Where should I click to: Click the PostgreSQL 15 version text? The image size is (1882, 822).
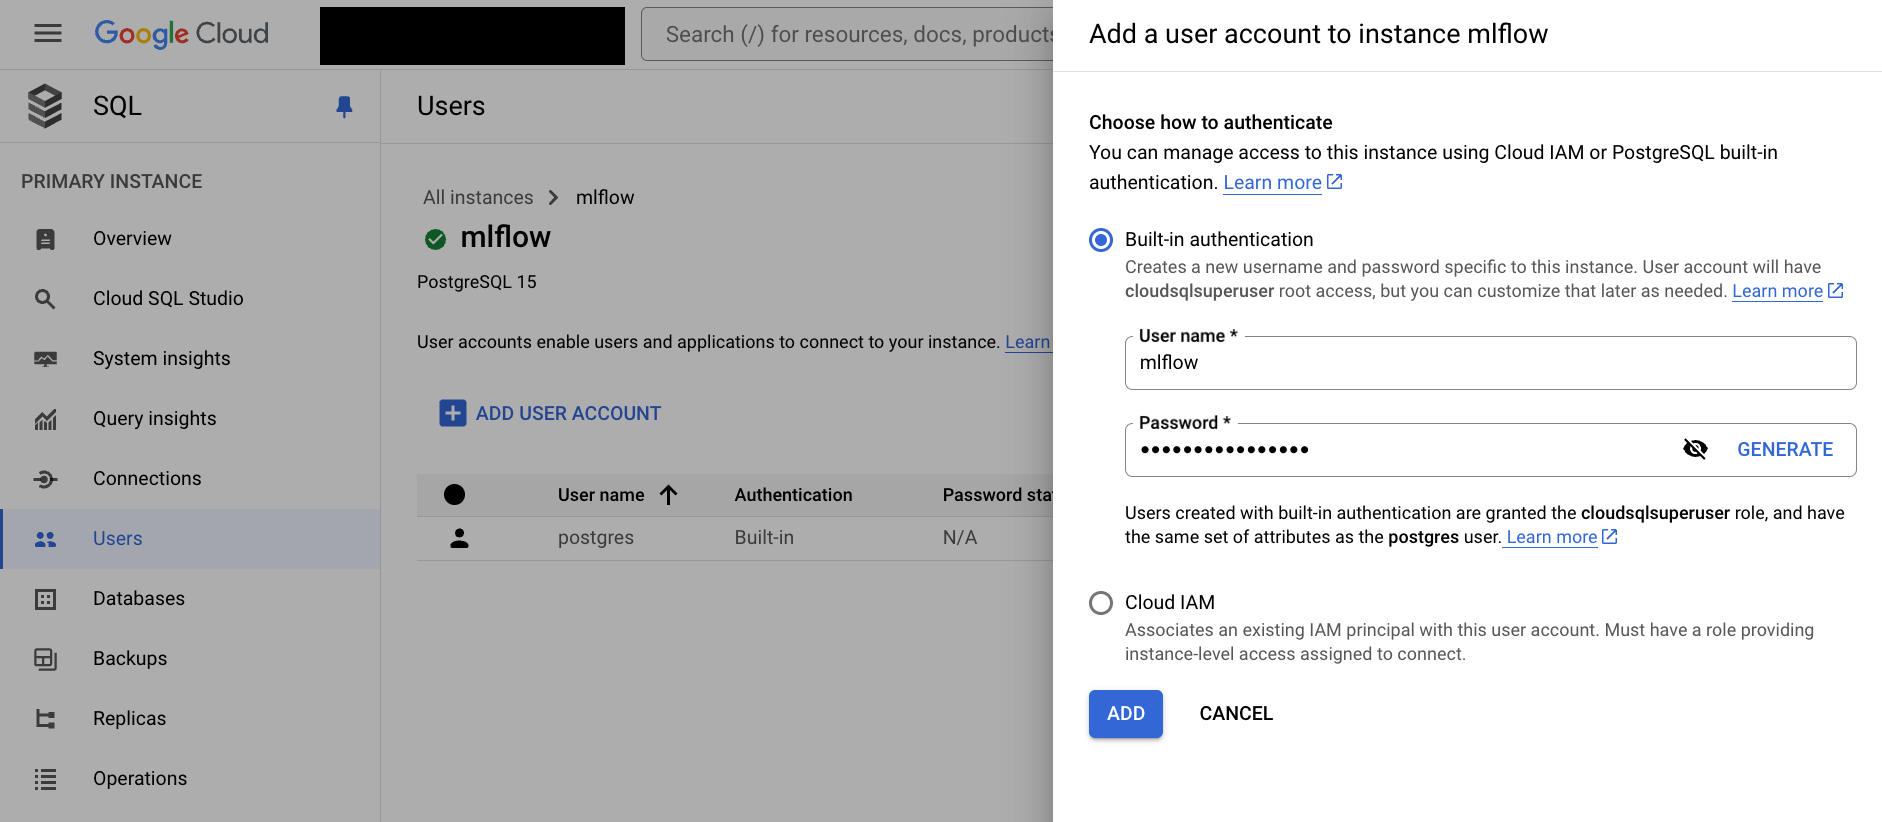pyautogui.click(x=477, y=282)
